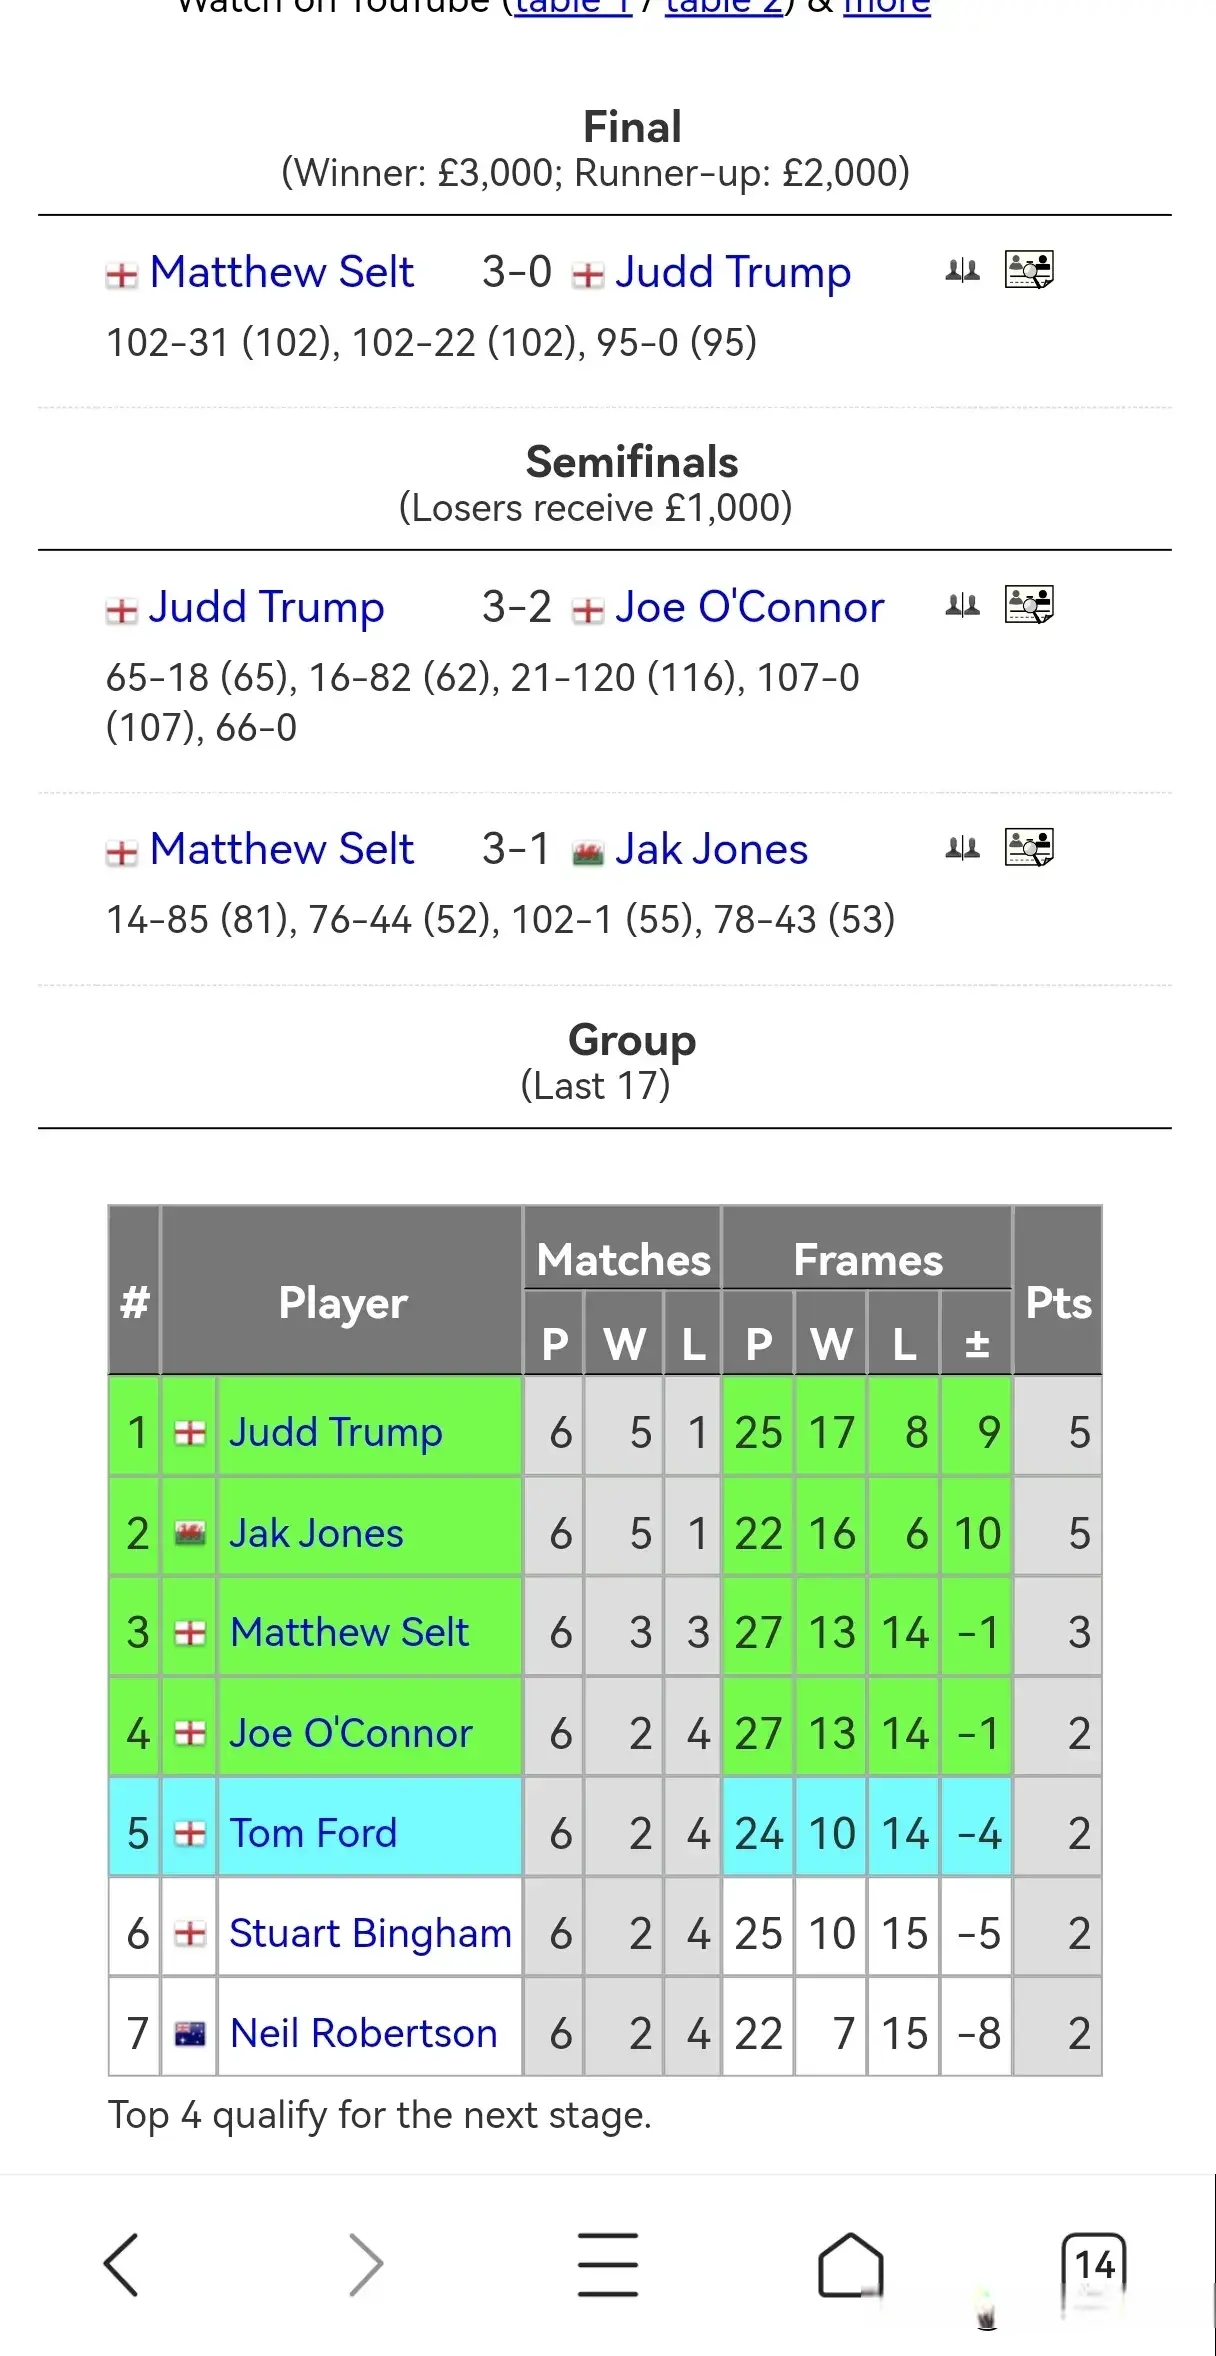
Task: Open match details icon for Trump vs O'Connor
Action: point(1029,605)
